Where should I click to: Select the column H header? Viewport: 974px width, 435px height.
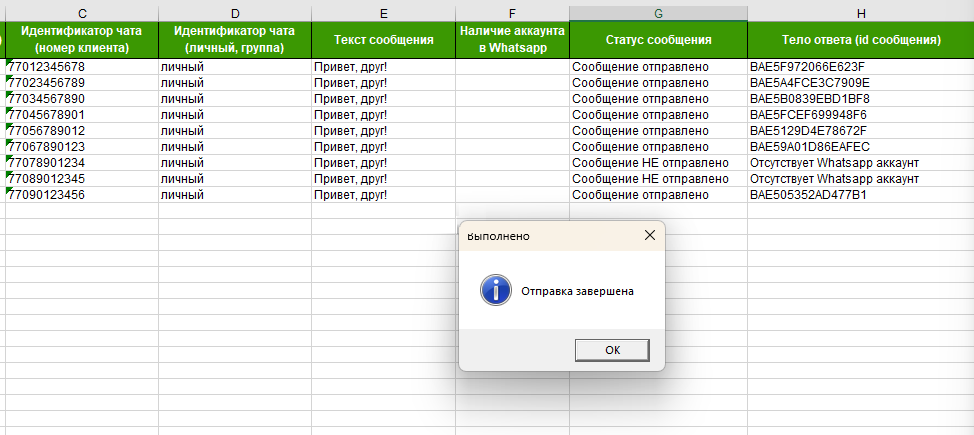[x=860, y=12]
